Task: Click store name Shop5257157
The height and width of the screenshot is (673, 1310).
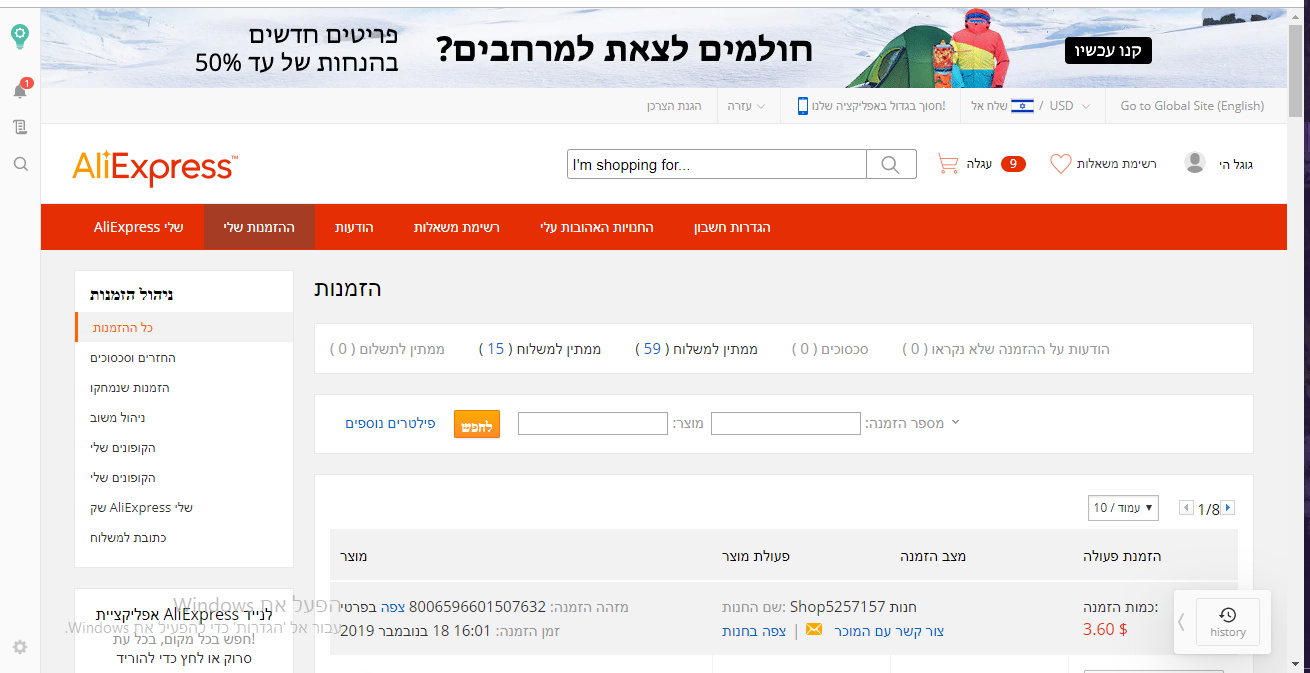Action: (x=838, y=606)
